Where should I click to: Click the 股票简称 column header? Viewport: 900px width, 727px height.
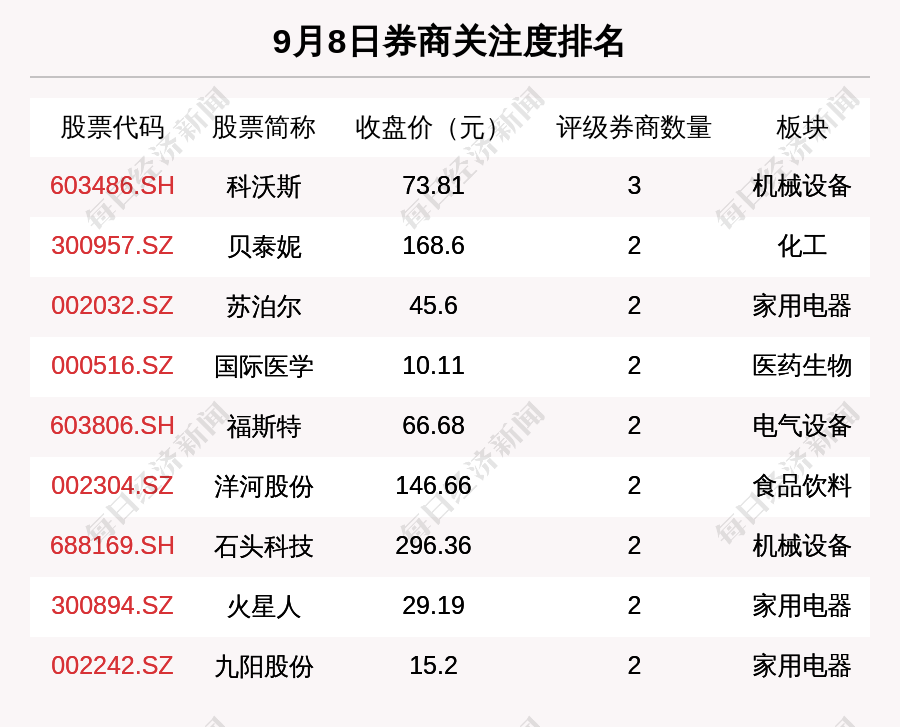pos(263,127)
